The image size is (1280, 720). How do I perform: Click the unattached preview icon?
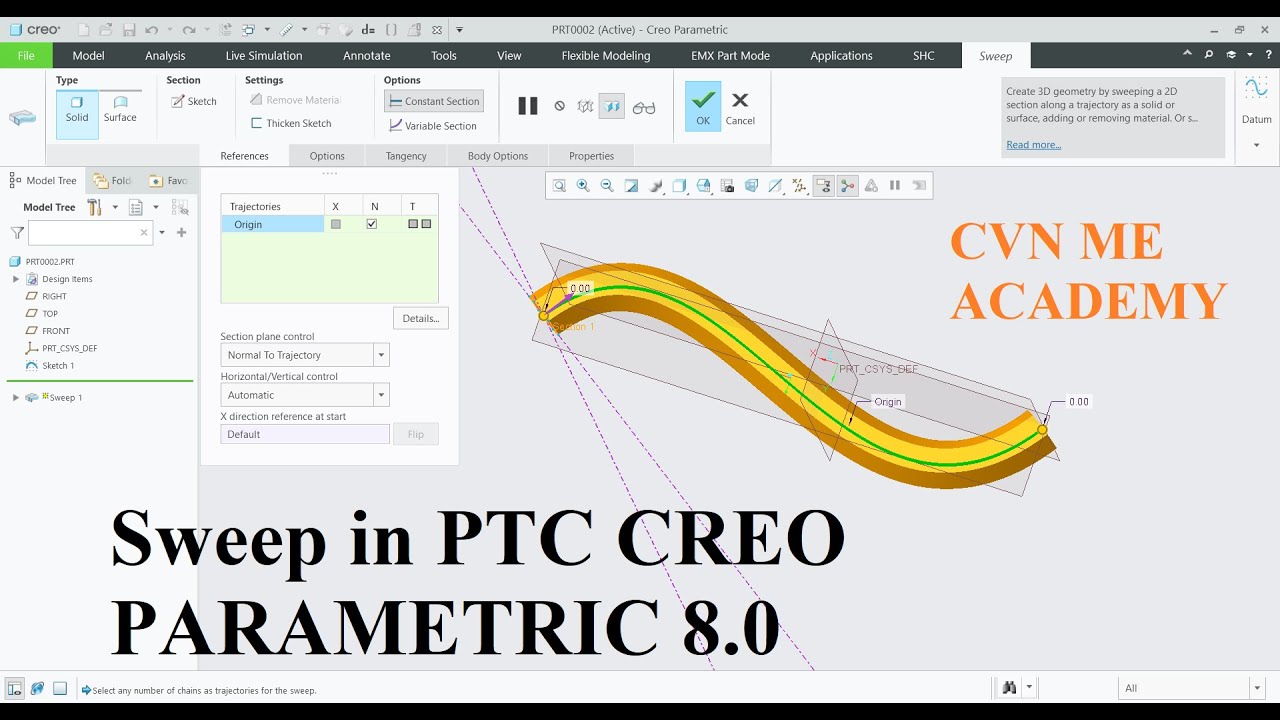[x=585, y=106]
